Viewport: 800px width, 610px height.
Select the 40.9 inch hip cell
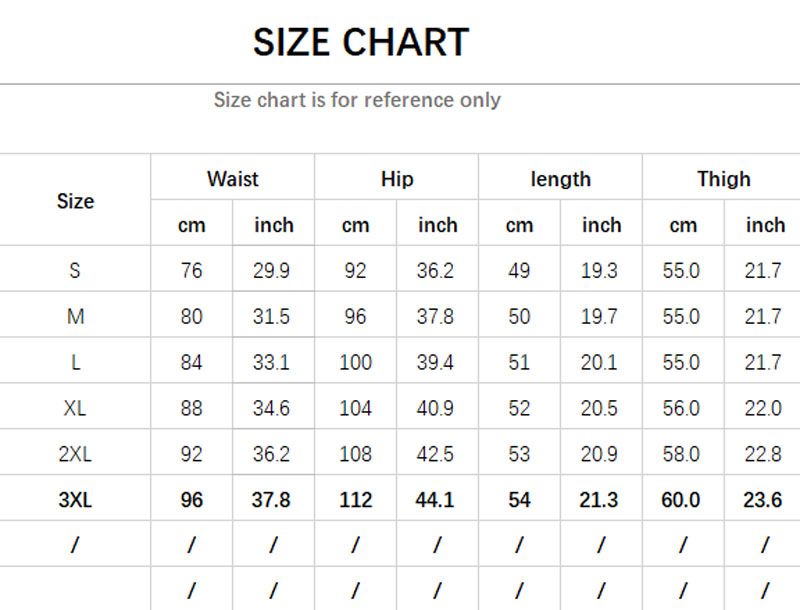pos(435,408)
